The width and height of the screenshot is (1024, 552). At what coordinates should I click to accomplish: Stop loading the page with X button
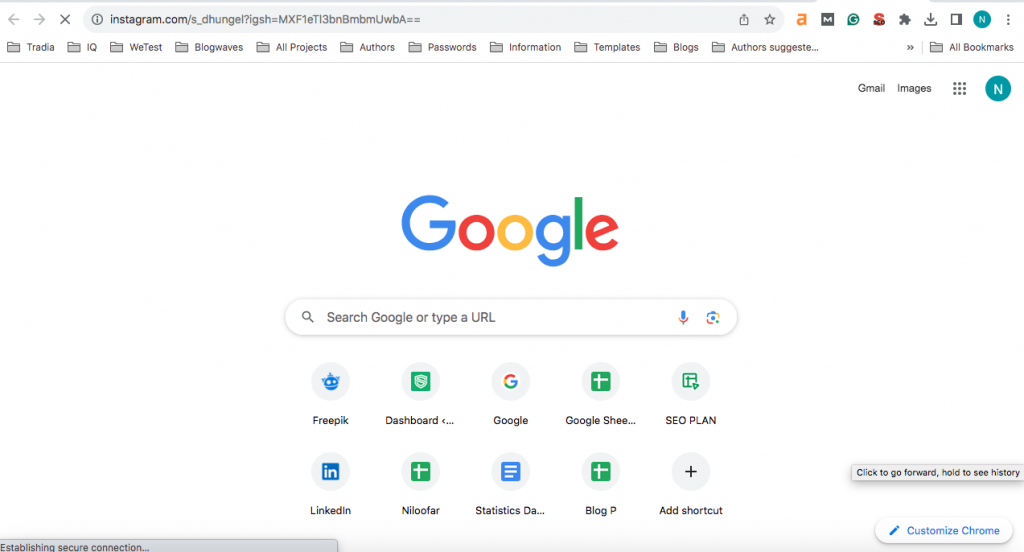65,20
